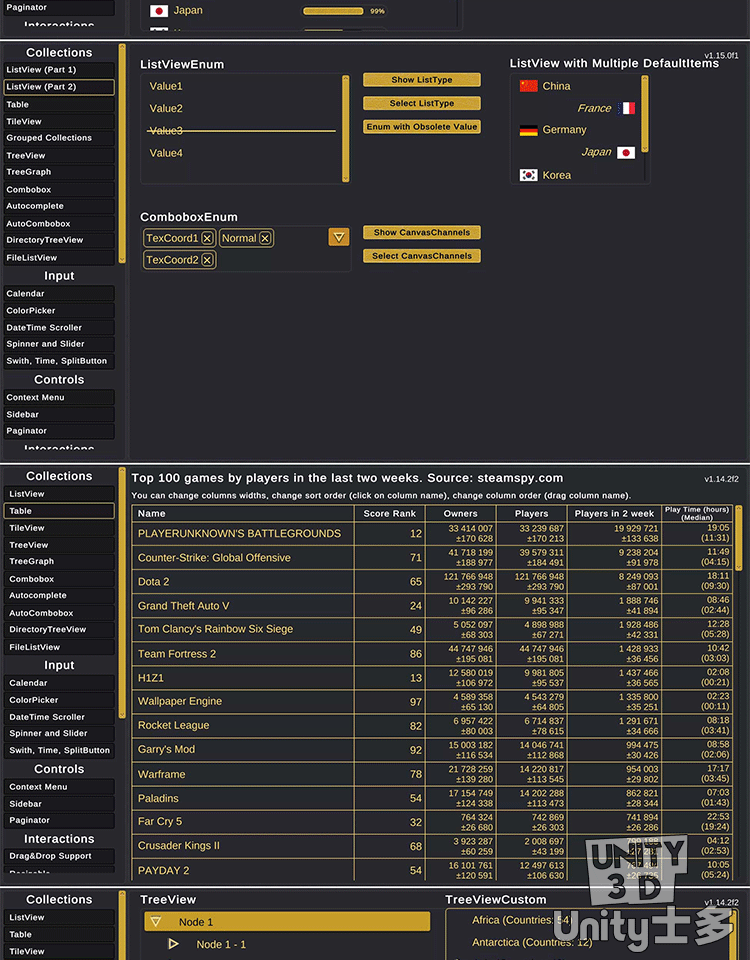
Task: Remove the TexCoord2 tag via its X
Action: [207, 260]
